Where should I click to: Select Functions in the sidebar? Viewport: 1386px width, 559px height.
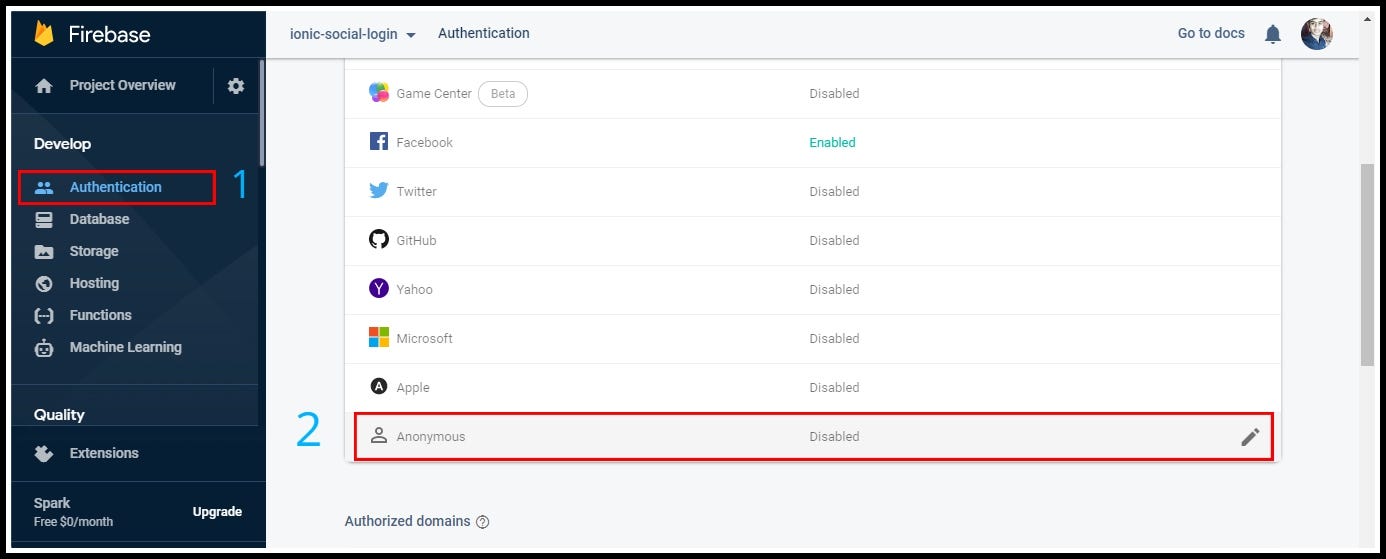coord(100,315)
